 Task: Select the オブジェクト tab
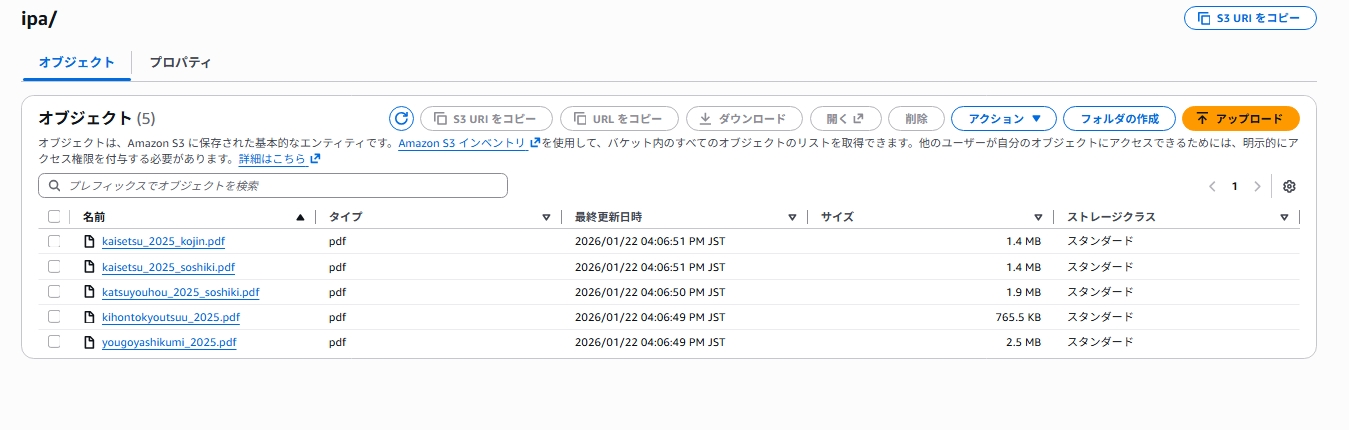[77, 62]
